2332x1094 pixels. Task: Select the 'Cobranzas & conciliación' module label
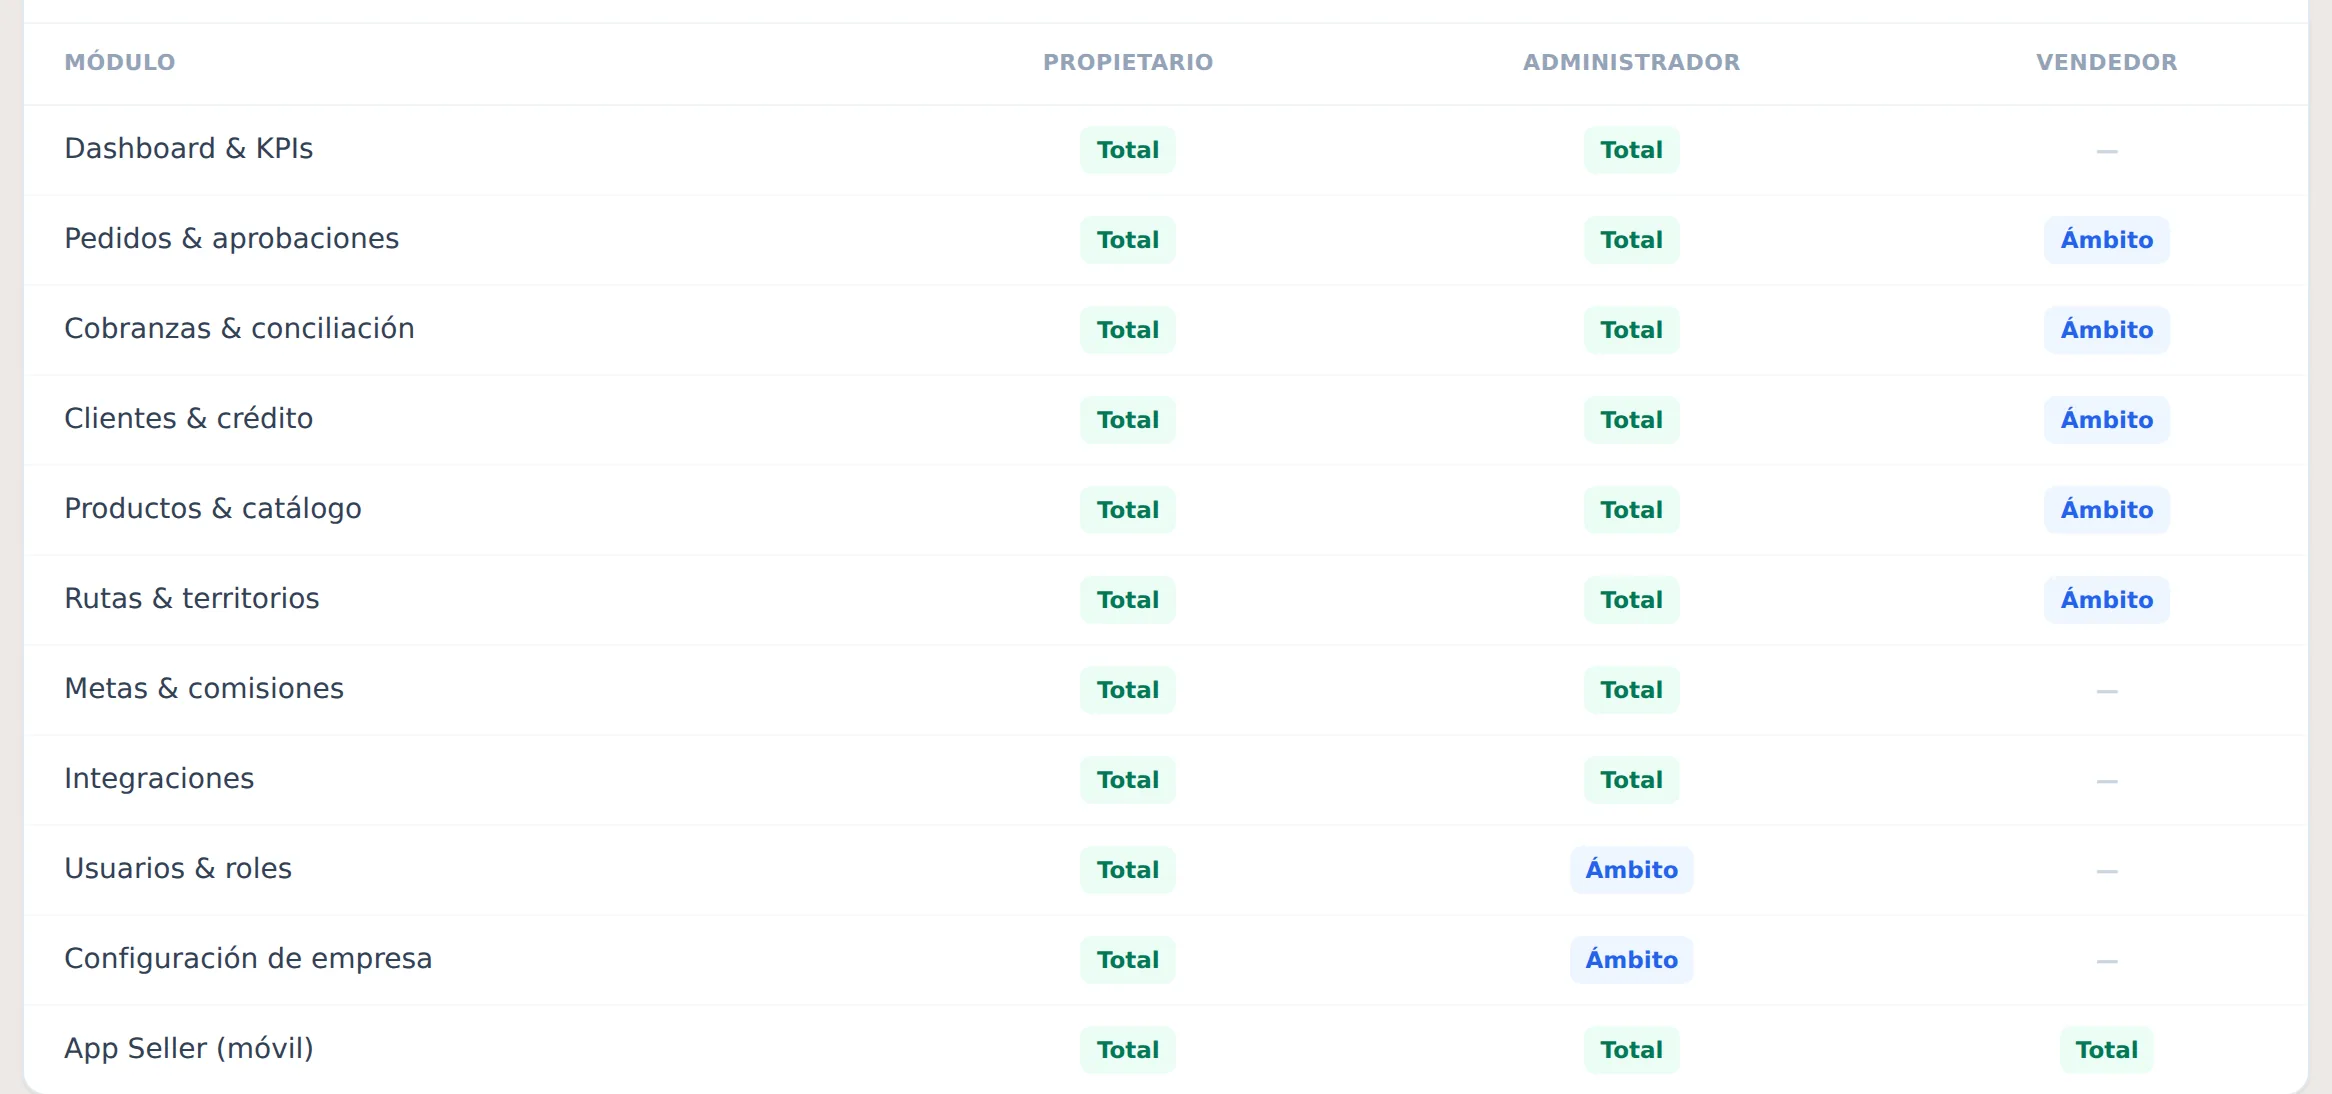(240, 328)
